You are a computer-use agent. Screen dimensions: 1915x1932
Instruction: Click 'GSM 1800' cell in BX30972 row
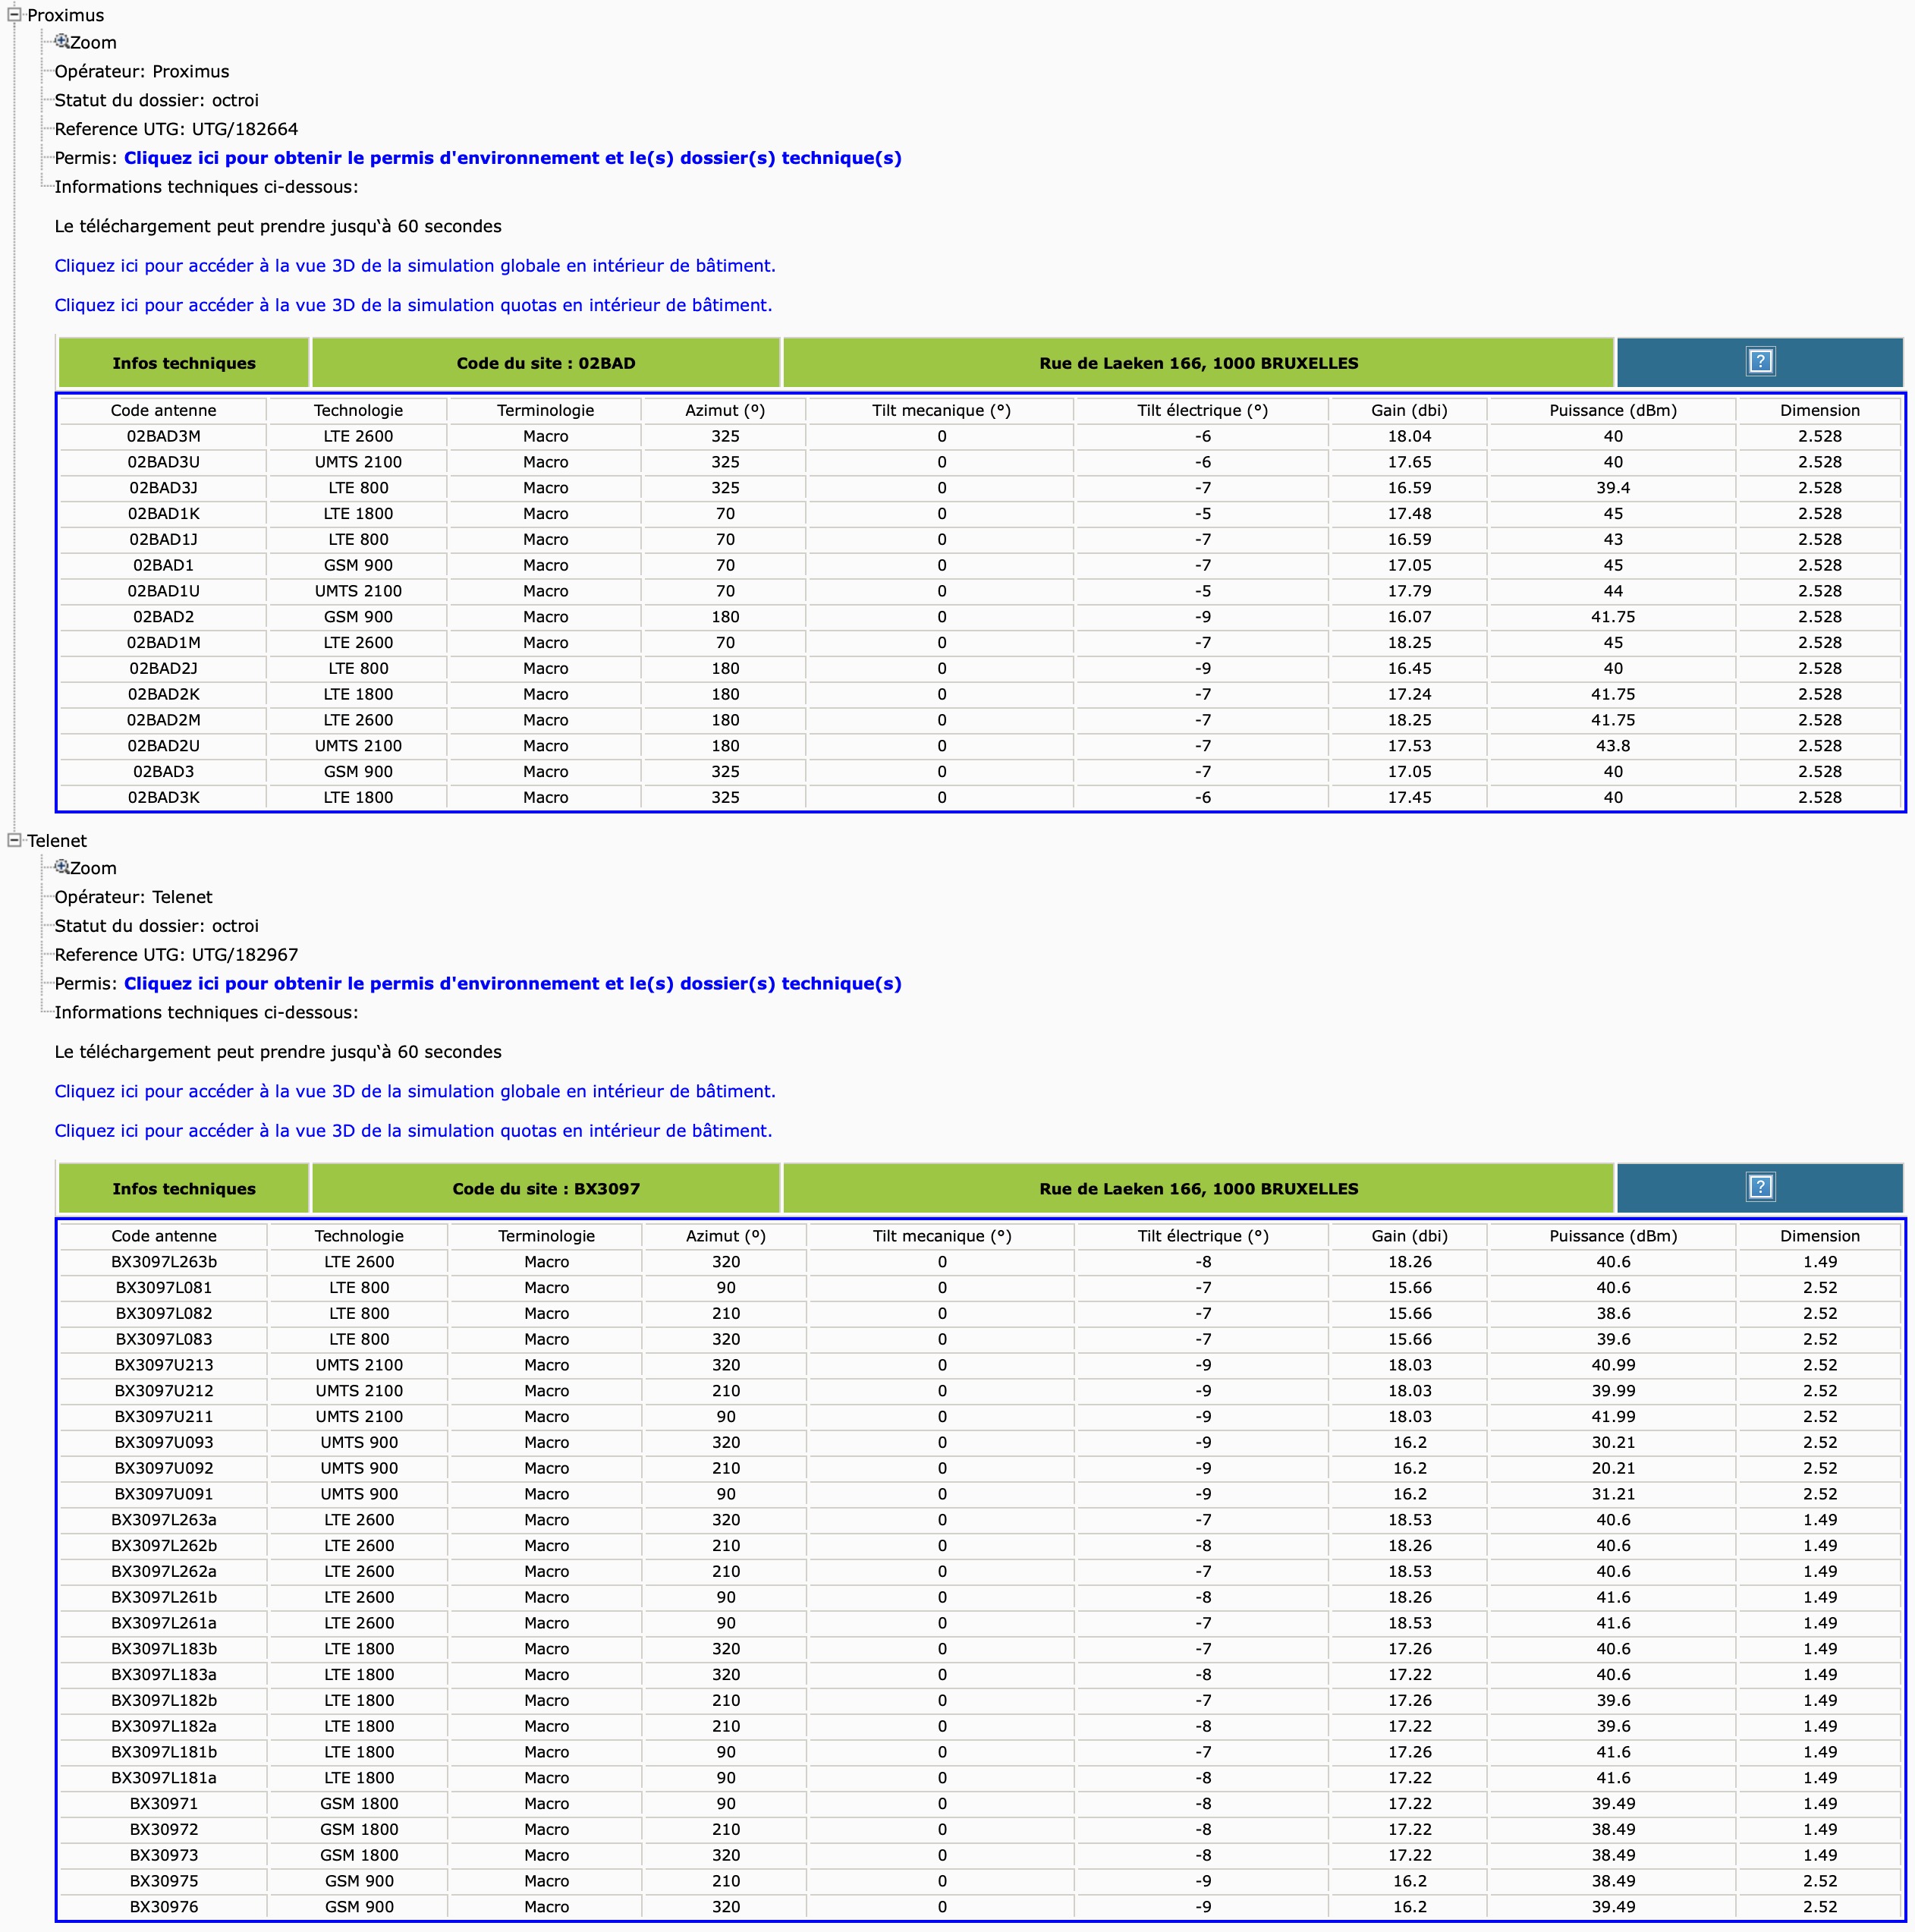coord(359,1829)
